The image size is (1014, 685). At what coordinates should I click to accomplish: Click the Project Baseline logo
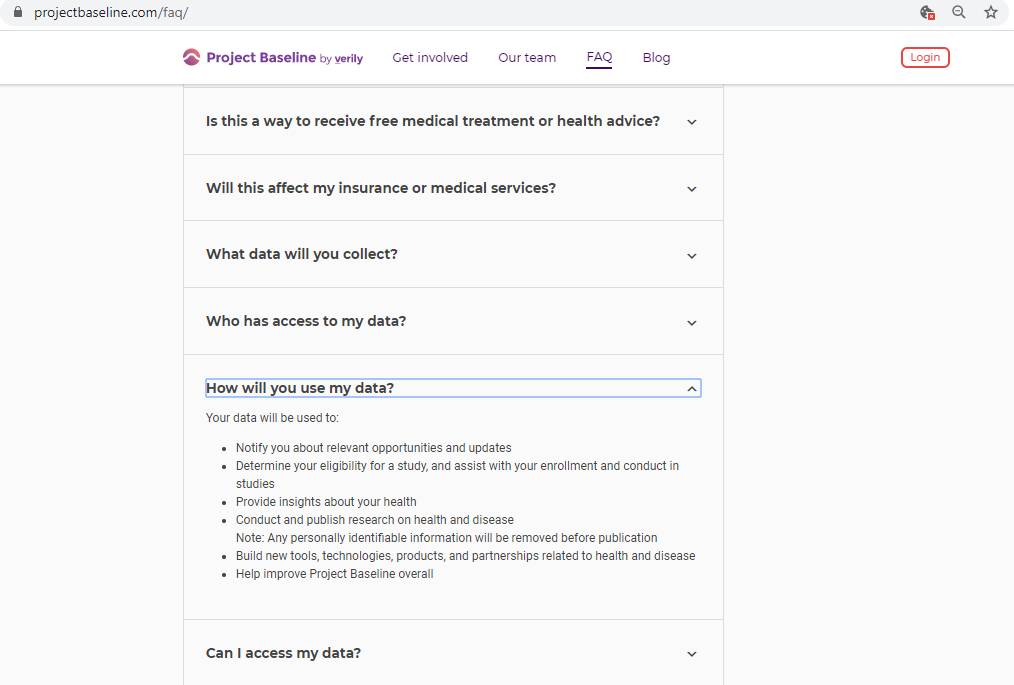[x=272, y=58]
